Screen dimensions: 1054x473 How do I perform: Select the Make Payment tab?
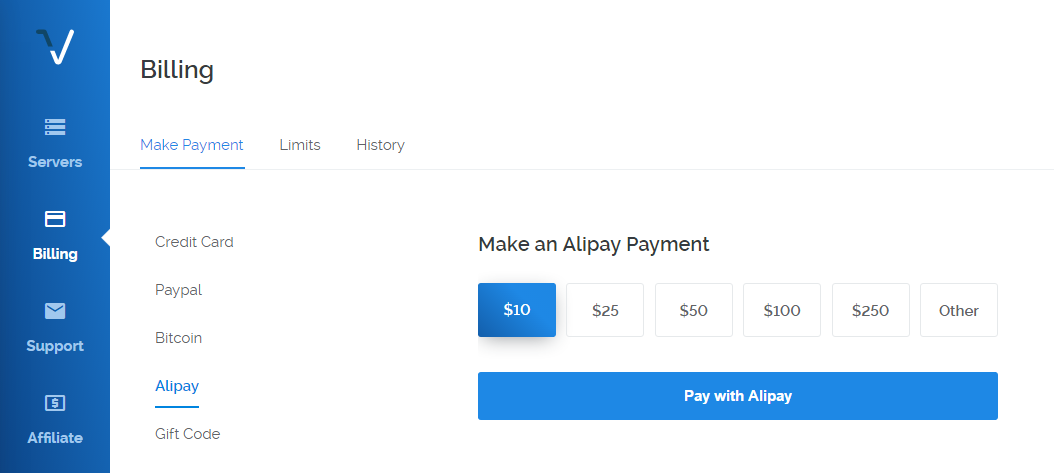192,145
